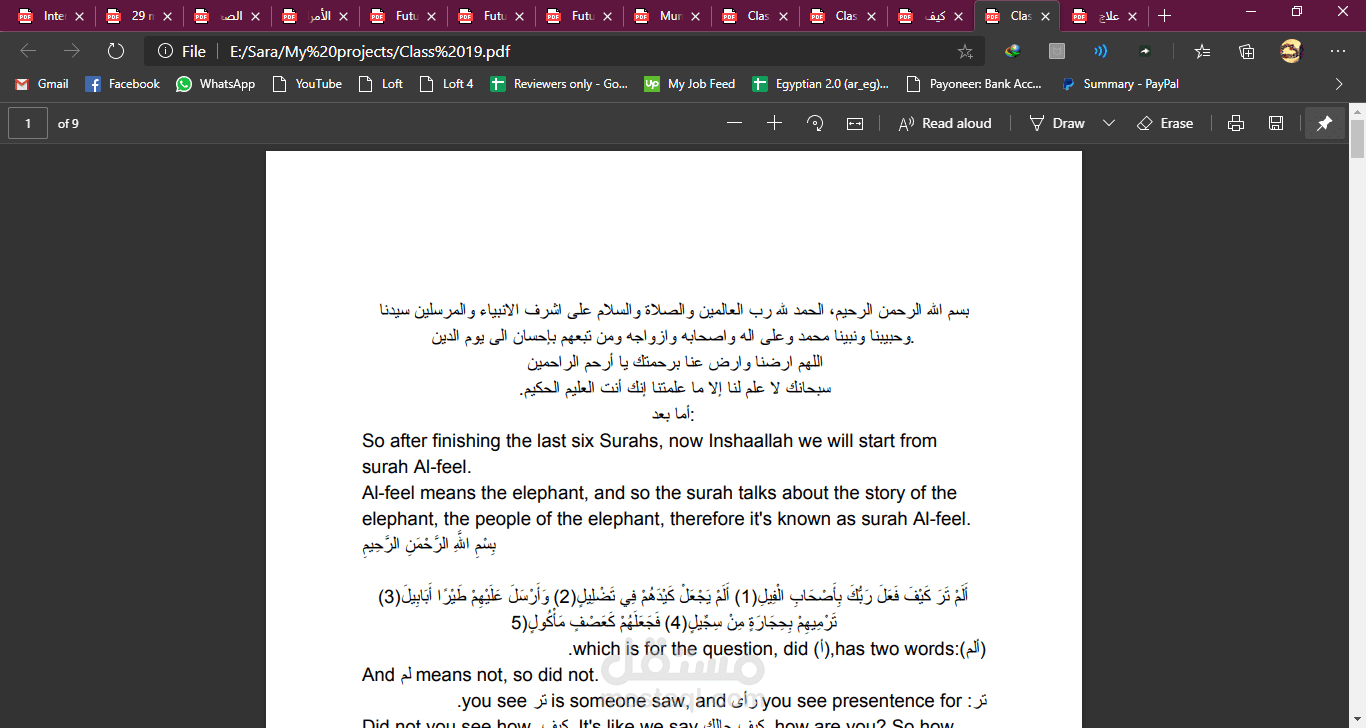Click the colorful first extension icon
This screenshot has height=728, width=1366.
[x=1013, y=51]
